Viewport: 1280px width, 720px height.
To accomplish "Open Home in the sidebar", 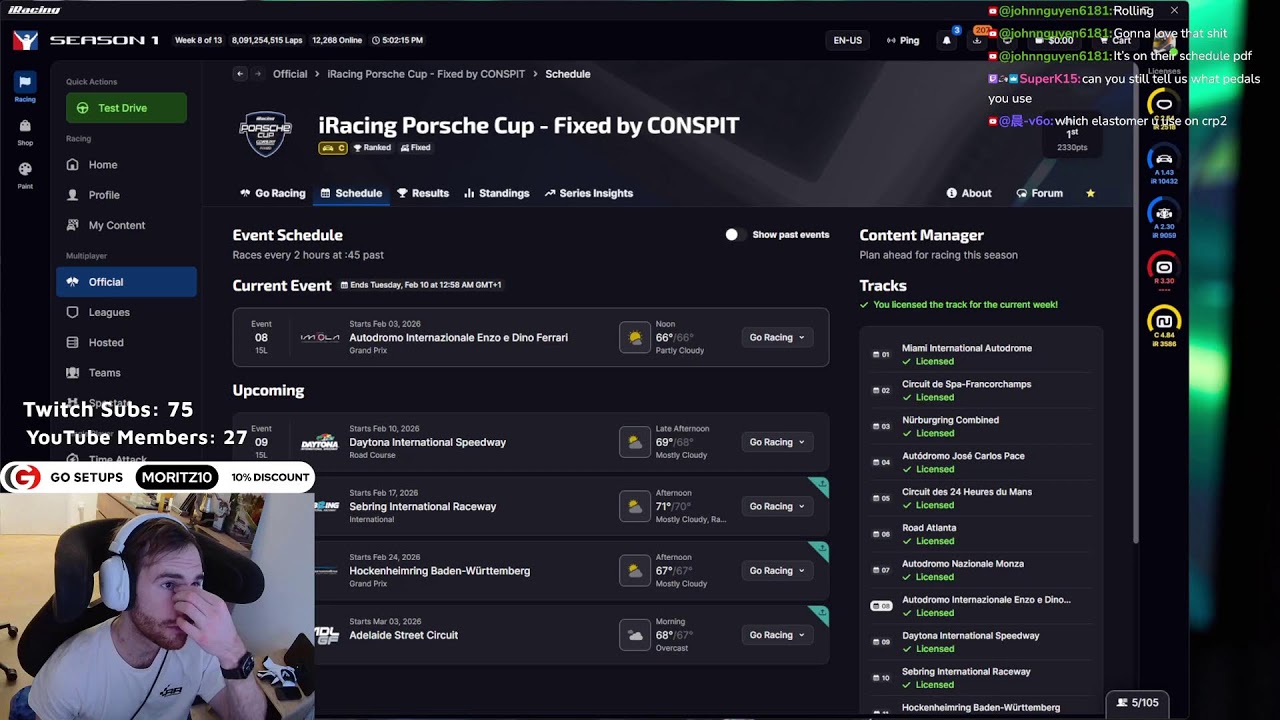I will [126, 165].
